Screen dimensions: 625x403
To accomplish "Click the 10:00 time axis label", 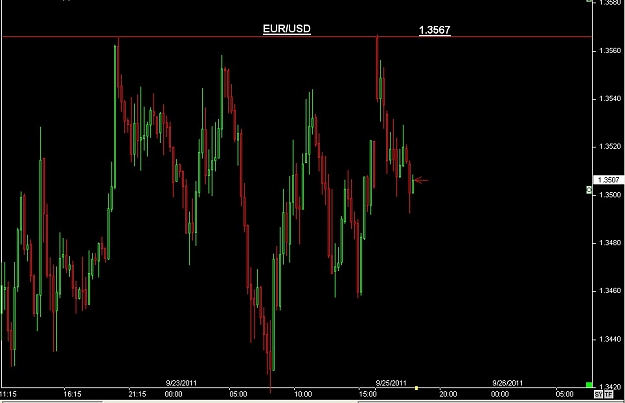I will [303, 394].
